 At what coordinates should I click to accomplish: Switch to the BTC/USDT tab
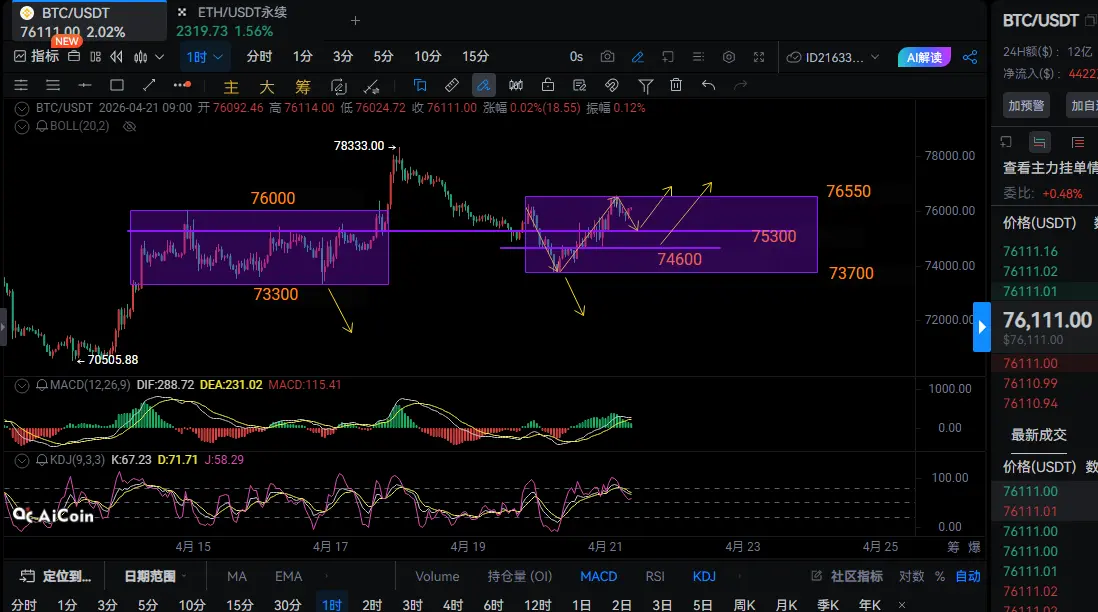point(90,22)
